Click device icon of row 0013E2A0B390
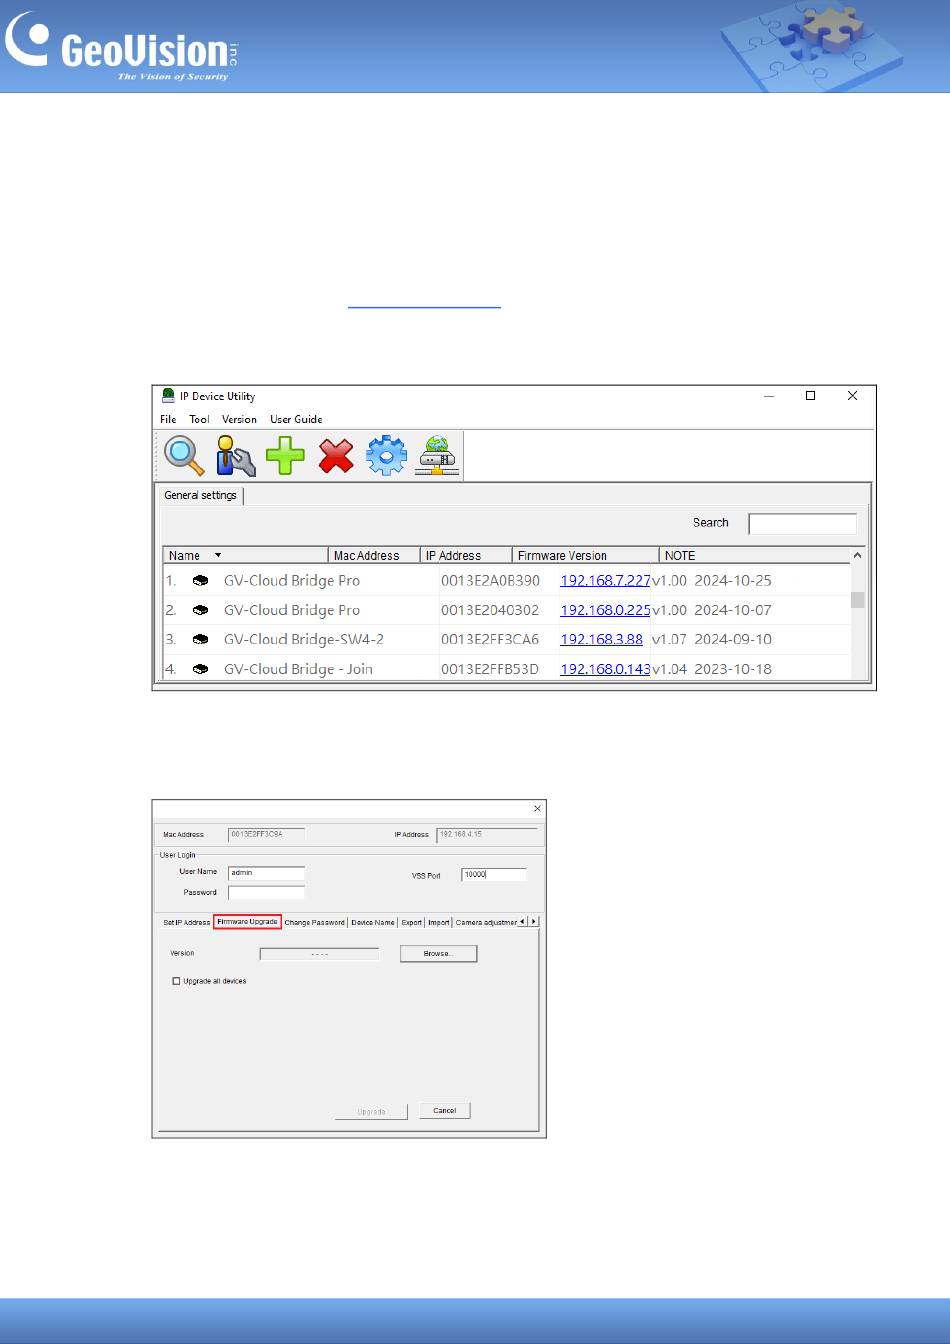This screenshot has width=950, height=1344. [200, 580]
